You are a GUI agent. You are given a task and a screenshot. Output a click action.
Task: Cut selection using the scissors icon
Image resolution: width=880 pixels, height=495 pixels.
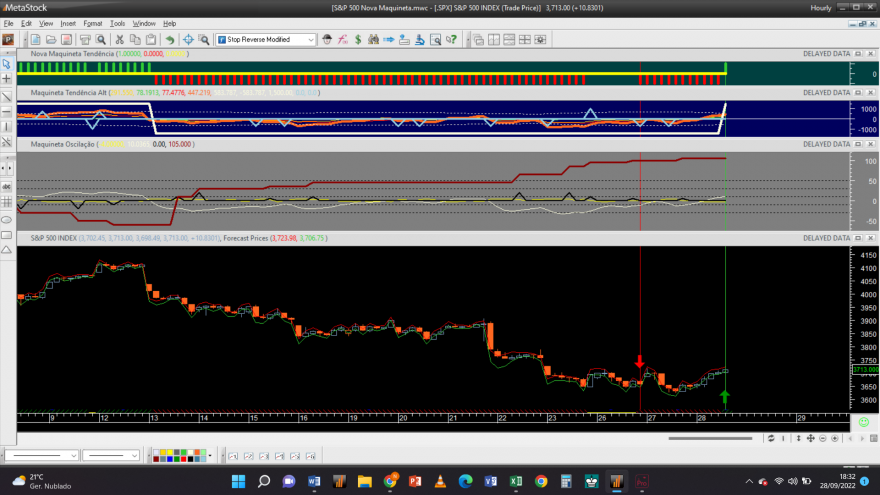[x=119, y=39]
